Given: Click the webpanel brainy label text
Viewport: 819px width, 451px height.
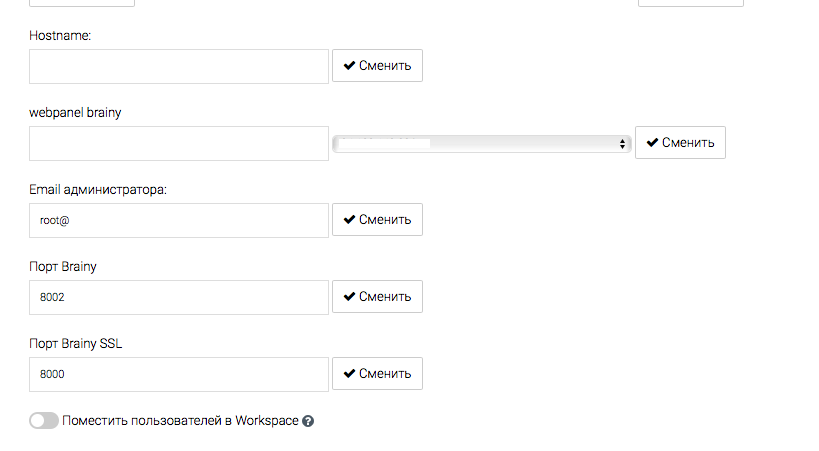Looking at the screenshot, I should point(76,112).
